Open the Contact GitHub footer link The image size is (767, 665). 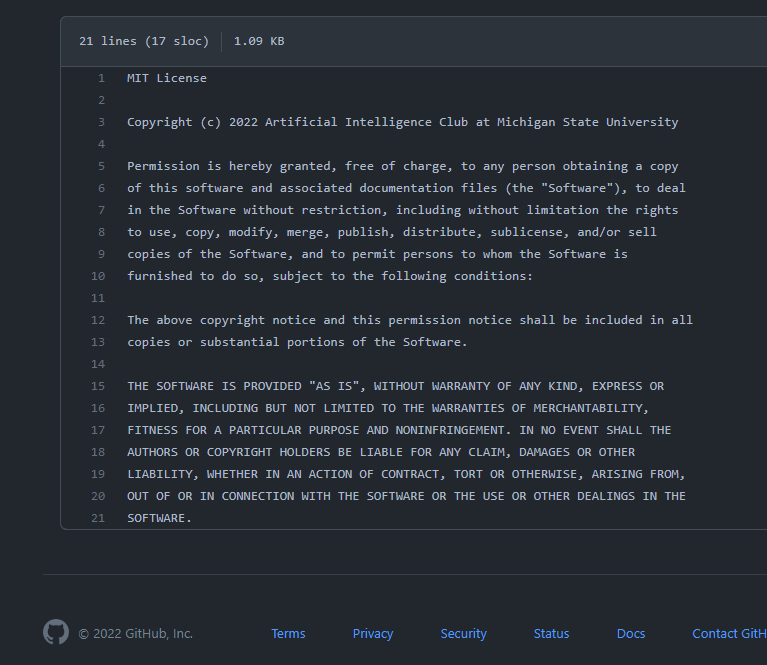[729, 634]
